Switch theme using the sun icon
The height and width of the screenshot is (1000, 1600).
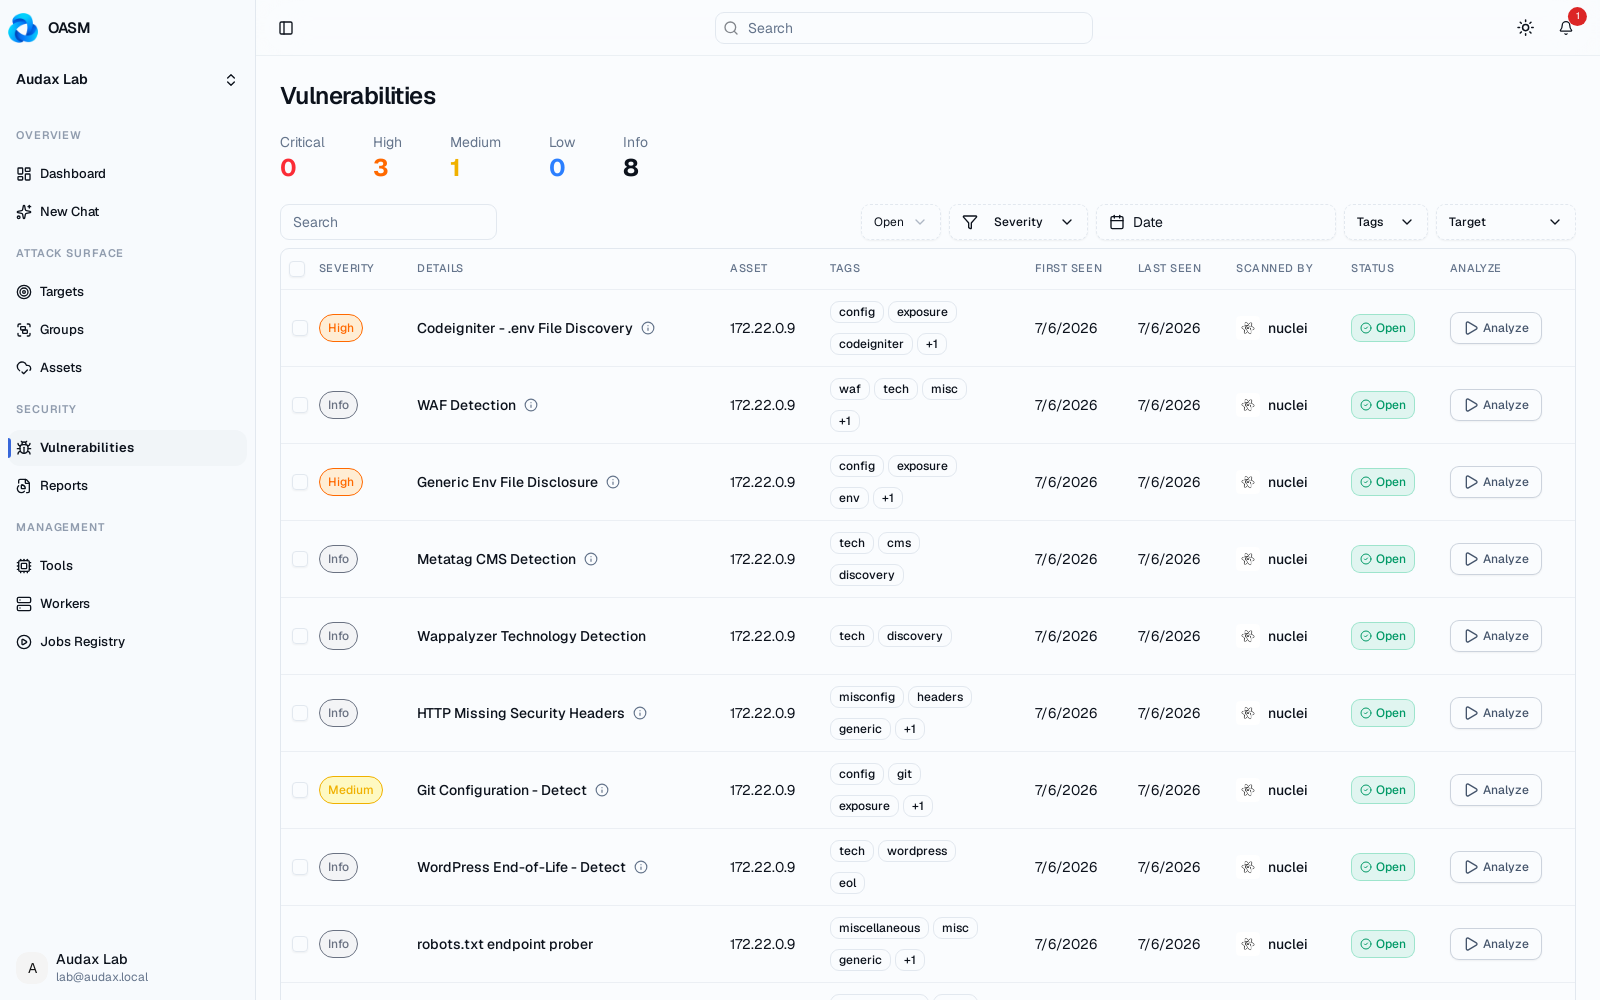coord(1525,28)
